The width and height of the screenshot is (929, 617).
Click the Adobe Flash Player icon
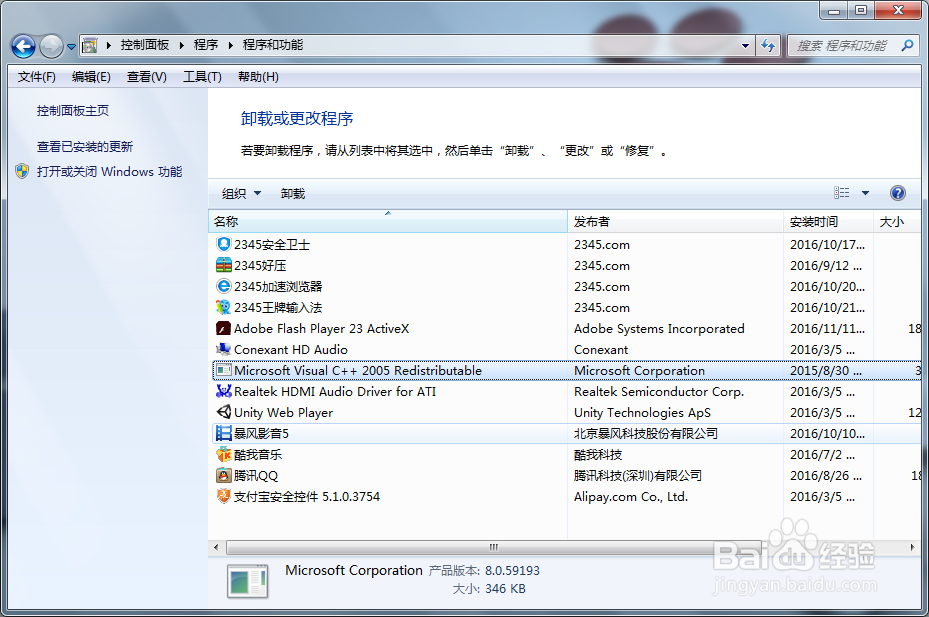pos(223,328)
